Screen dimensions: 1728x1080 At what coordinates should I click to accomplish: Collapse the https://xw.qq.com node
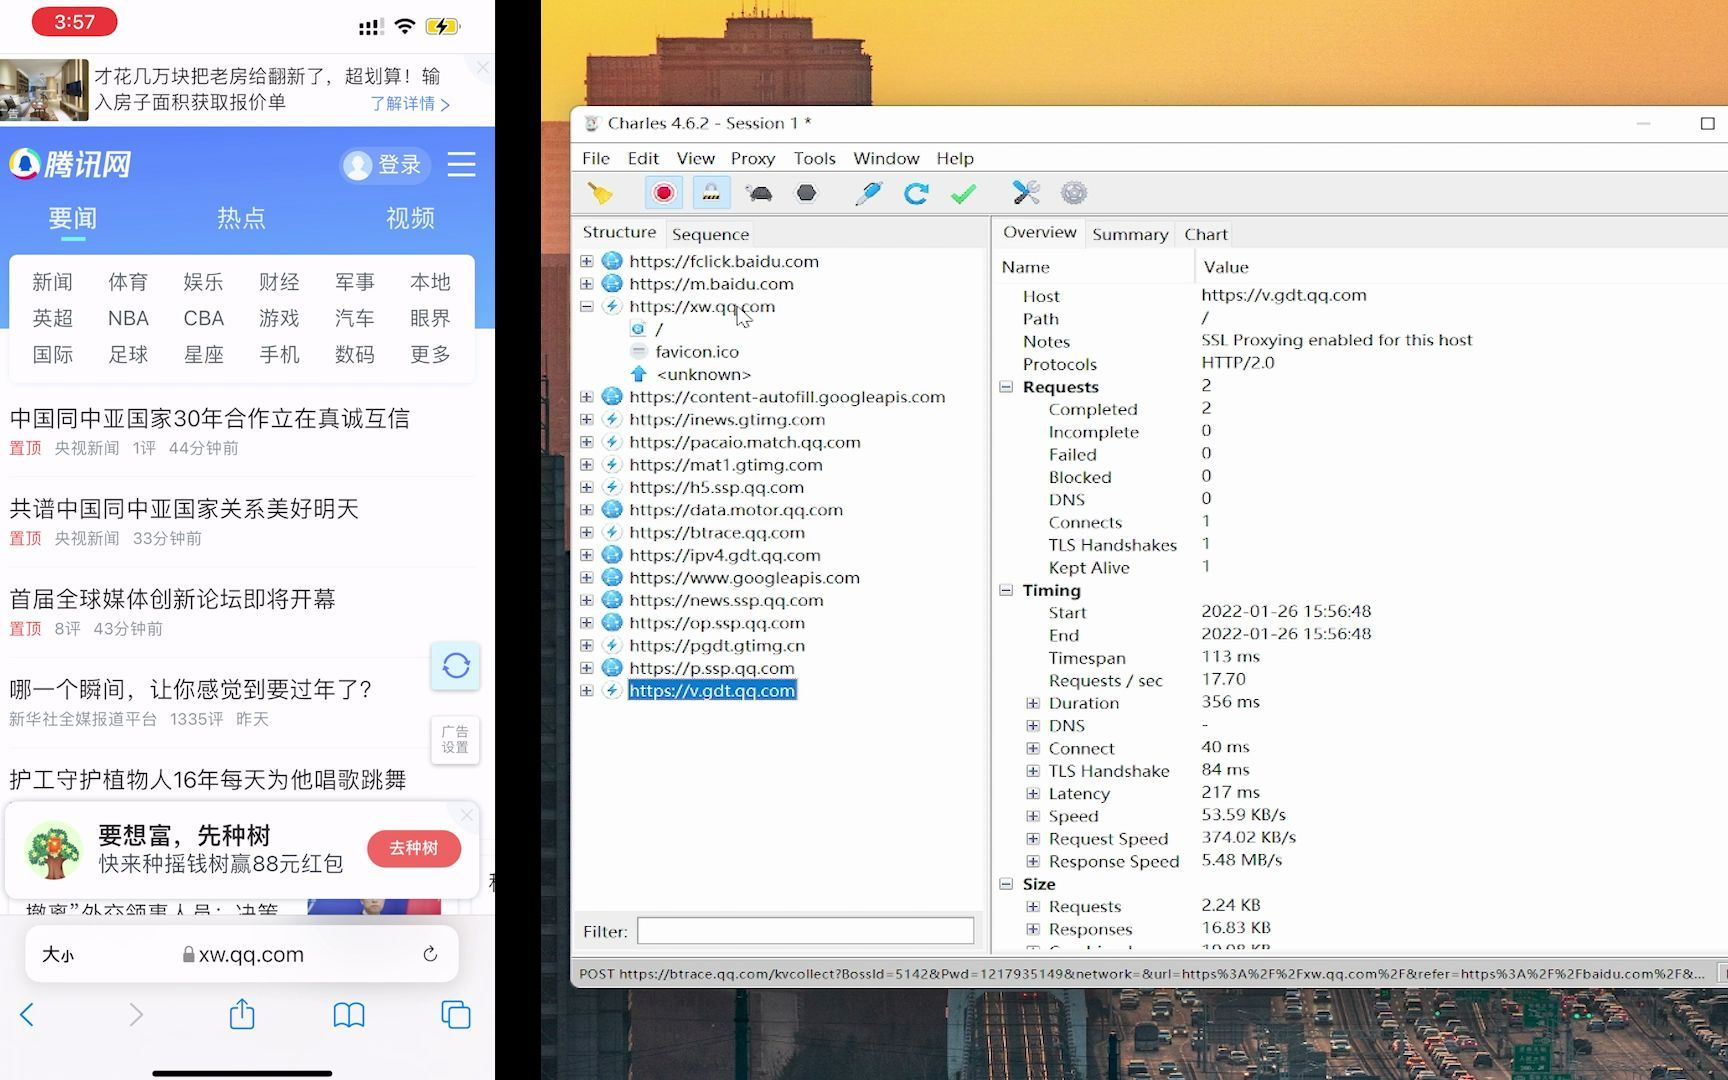[x=587, y=307]
